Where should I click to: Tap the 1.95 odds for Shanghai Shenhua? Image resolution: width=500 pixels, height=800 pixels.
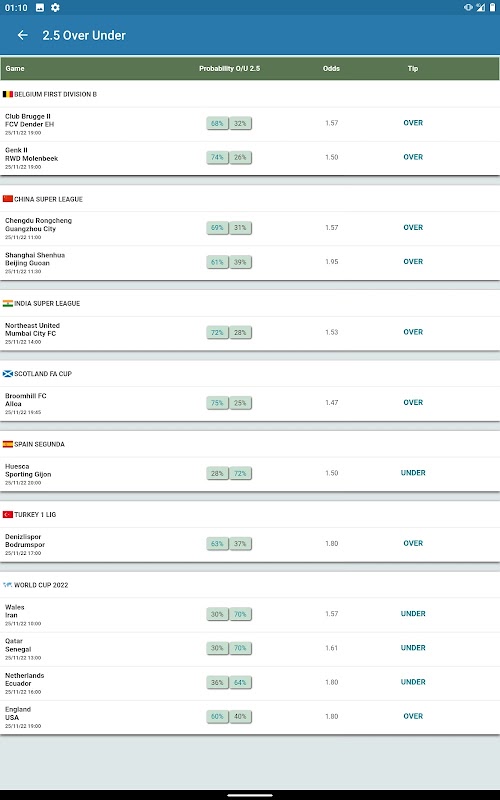[332, 262]
